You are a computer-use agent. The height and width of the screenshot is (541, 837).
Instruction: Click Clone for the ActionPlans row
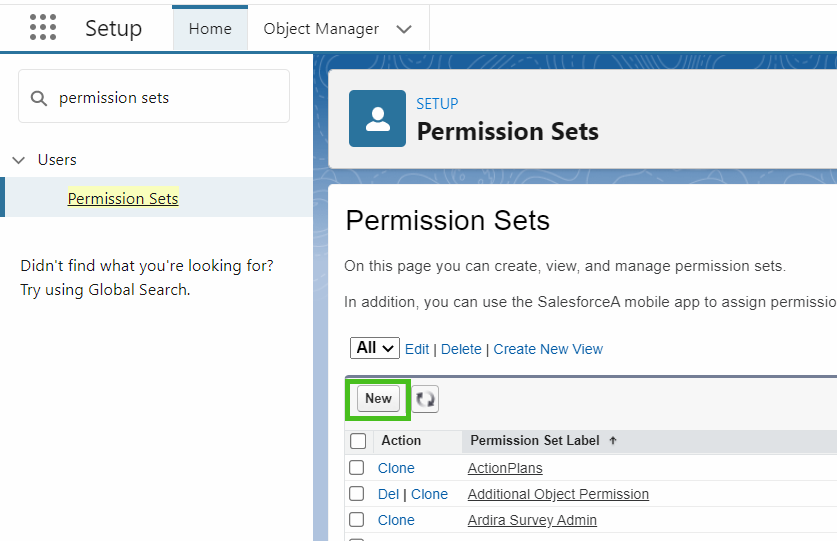(x=396, y=468)
